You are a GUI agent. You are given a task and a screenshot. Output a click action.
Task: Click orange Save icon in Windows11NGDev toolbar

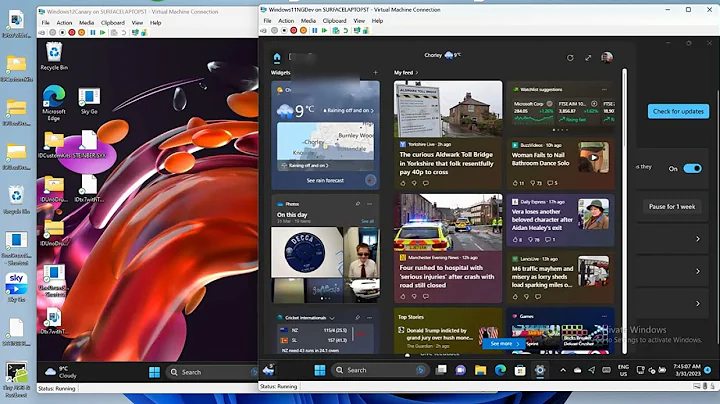click(304, 31)
